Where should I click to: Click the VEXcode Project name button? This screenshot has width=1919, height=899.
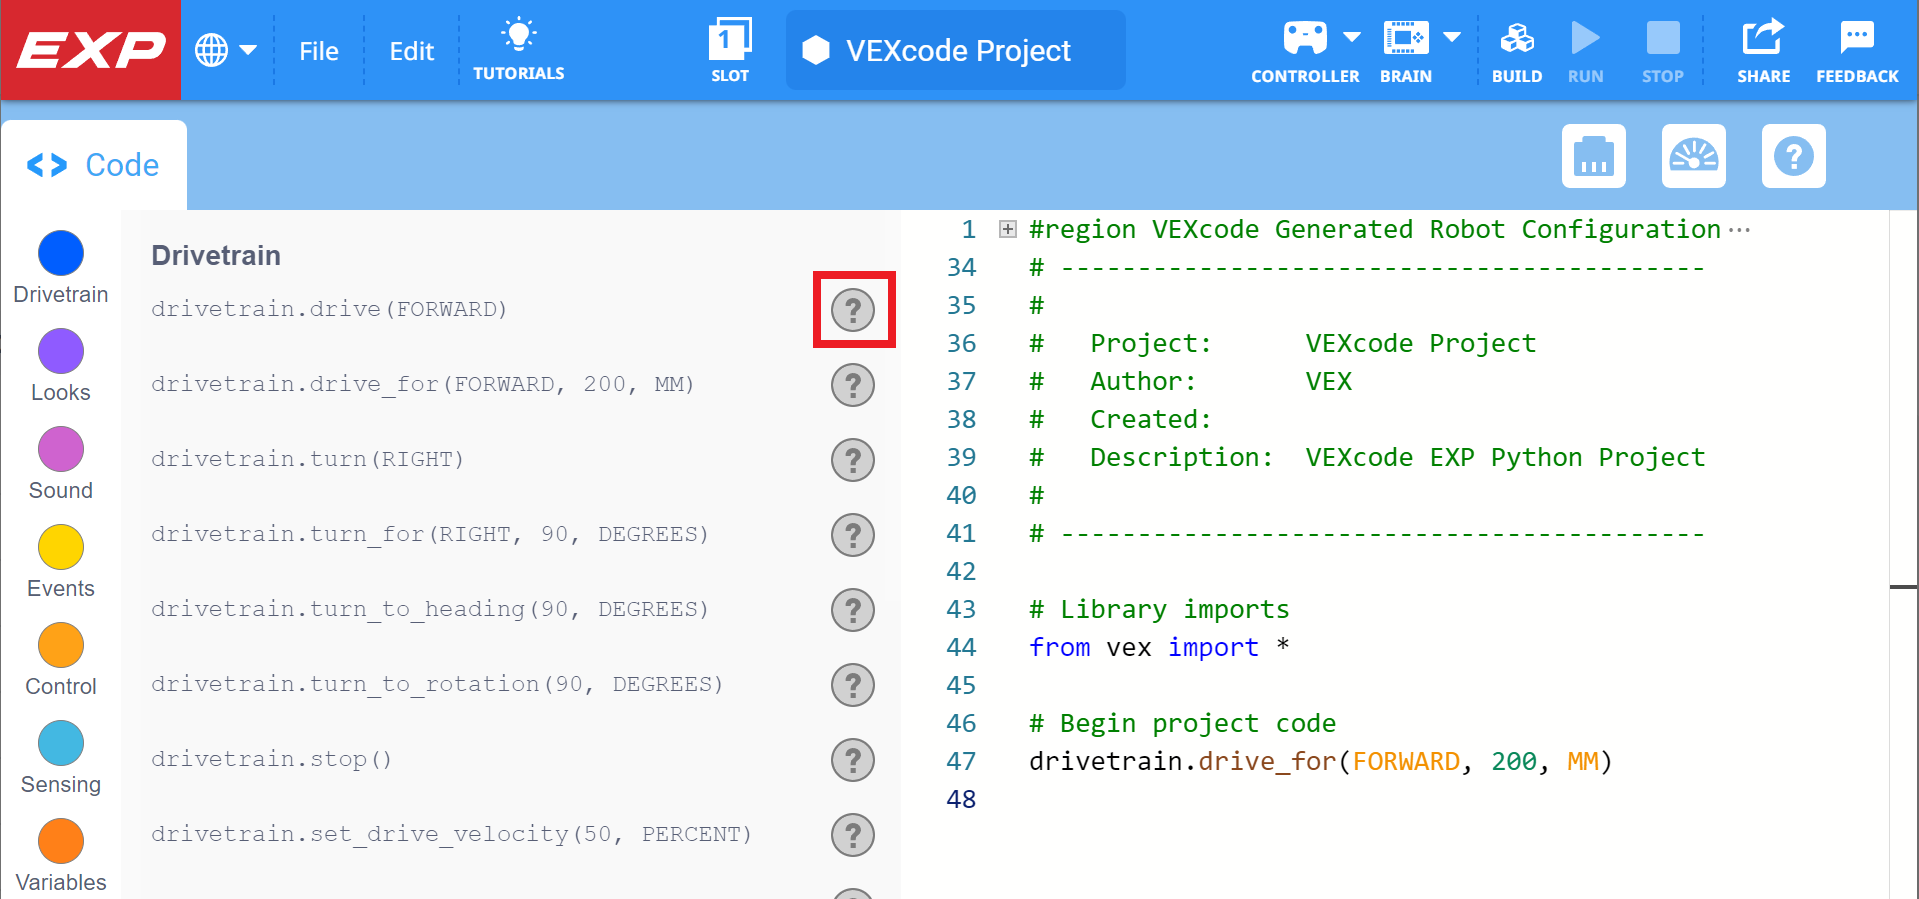pos(955,51)
